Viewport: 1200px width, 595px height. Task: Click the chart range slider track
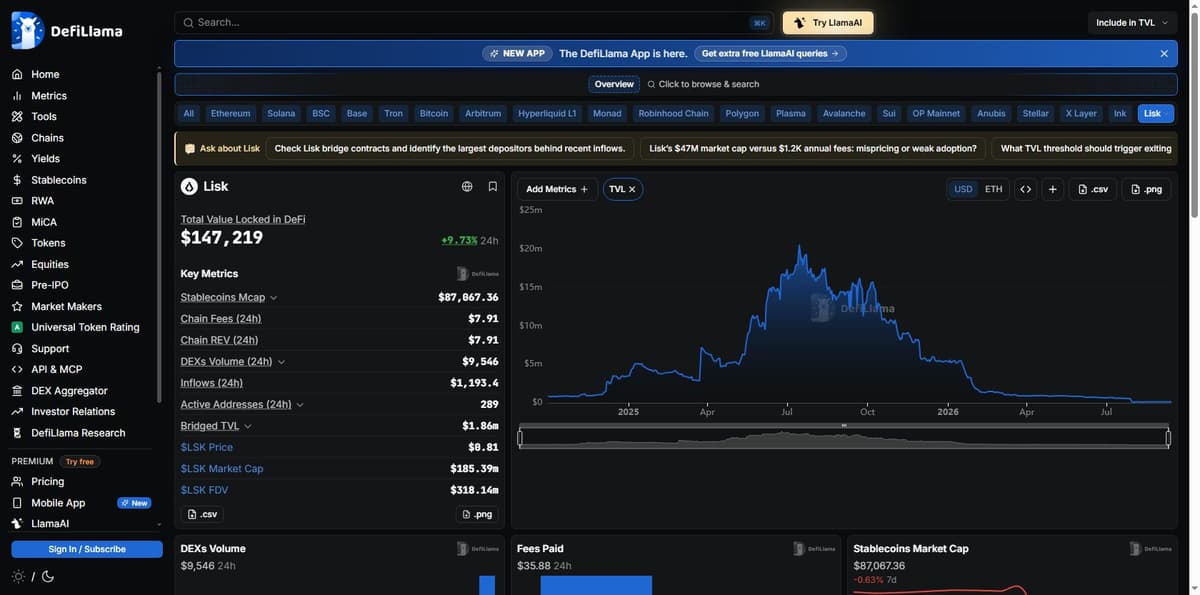(844, 438)
